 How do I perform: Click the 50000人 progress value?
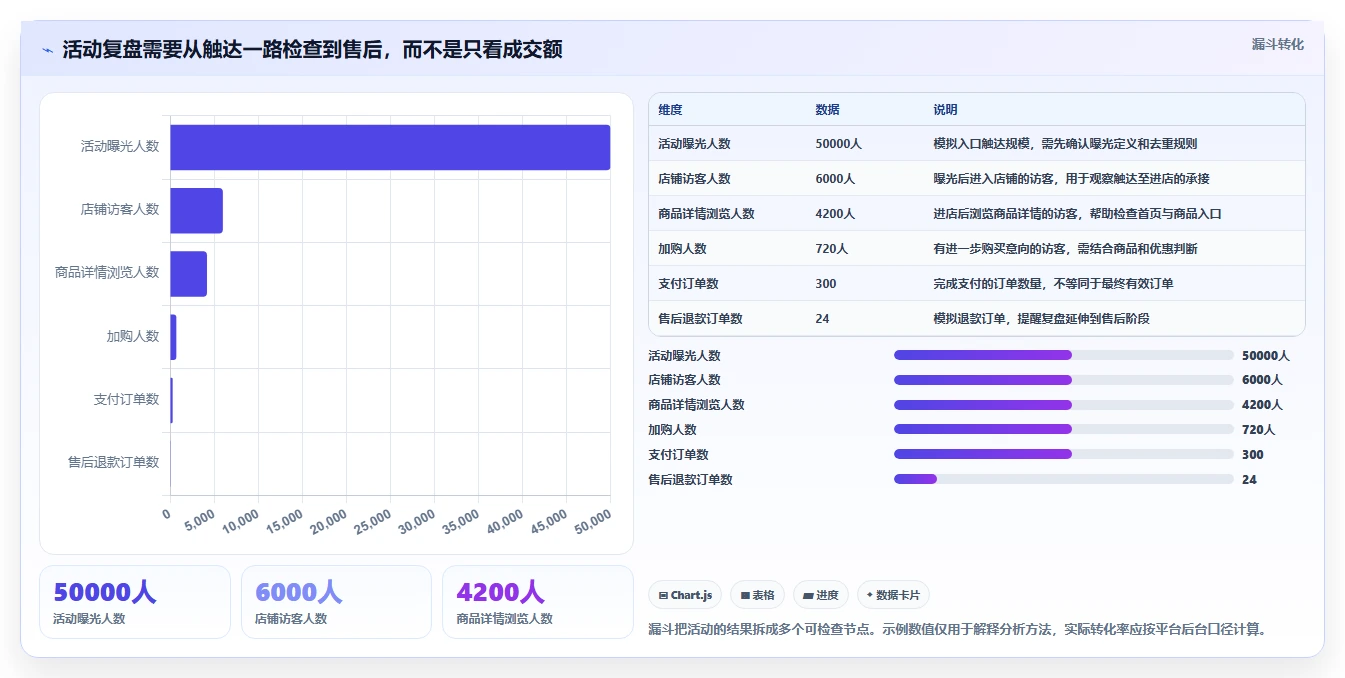[x=1266, y=355]
